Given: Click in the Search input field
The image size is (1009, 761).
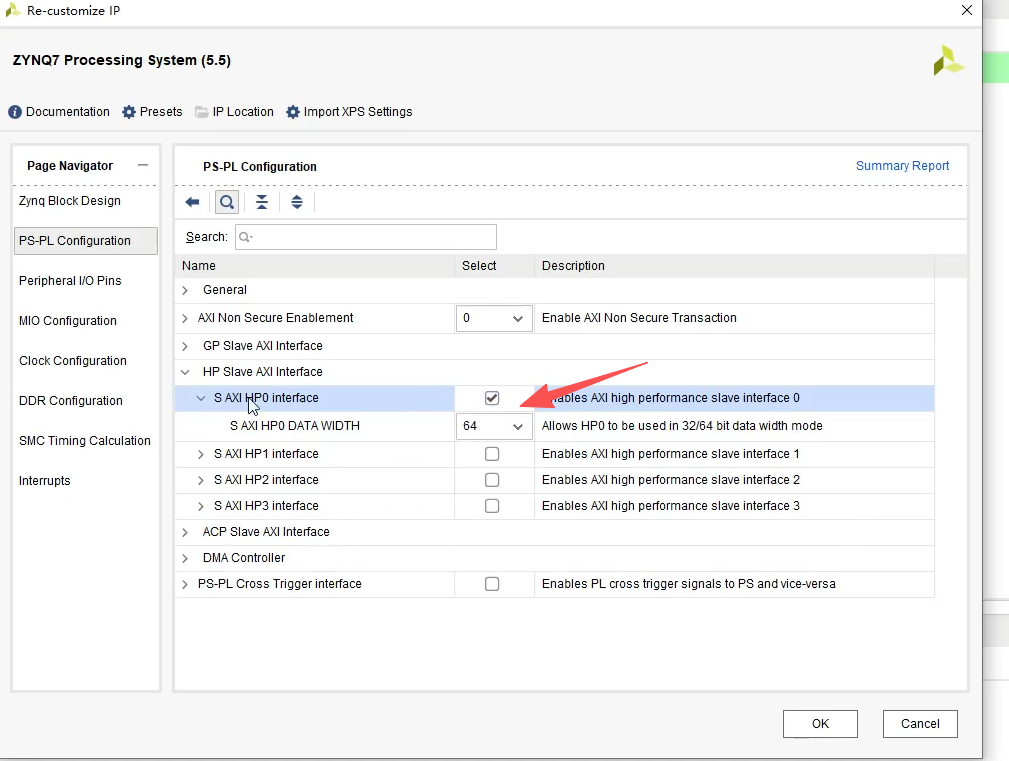Looking at the screenshot, I should tap(366, 237).
